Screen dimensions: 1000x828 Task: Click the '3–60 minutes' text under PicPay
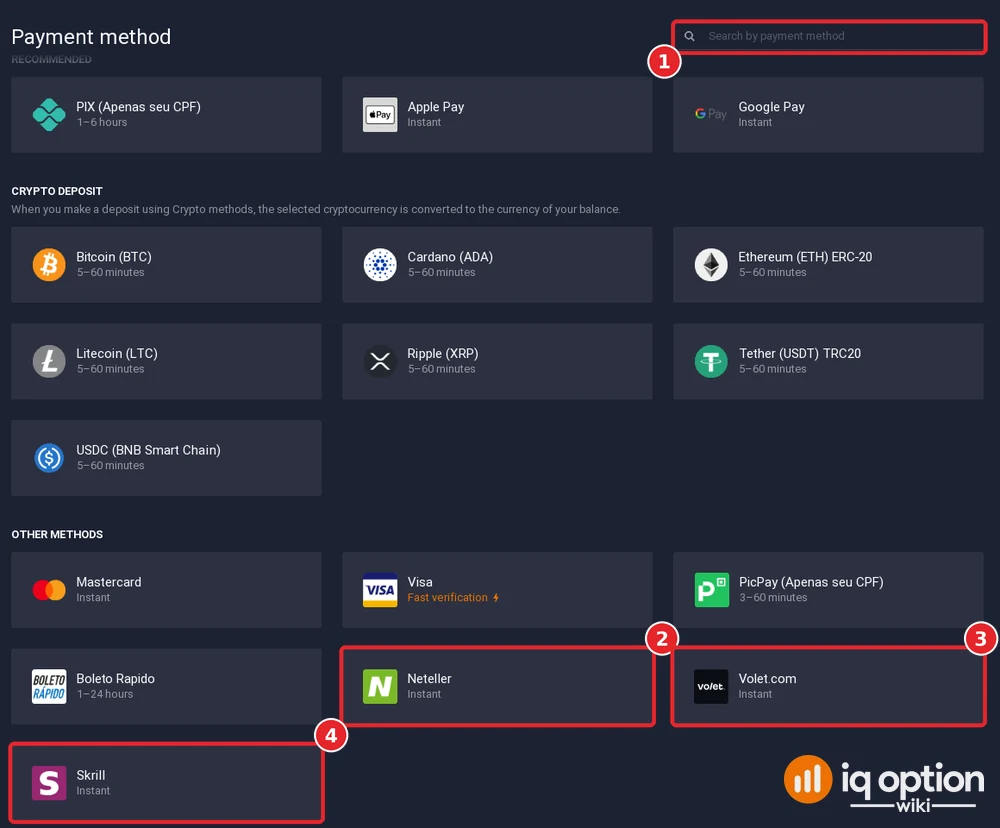click(773, 598)
